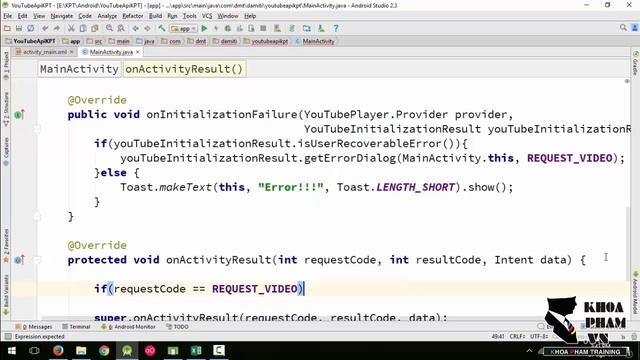Click the Stop square toolbar icon
Viewport: 640px width, 360px height.
(x=263, y=28)
